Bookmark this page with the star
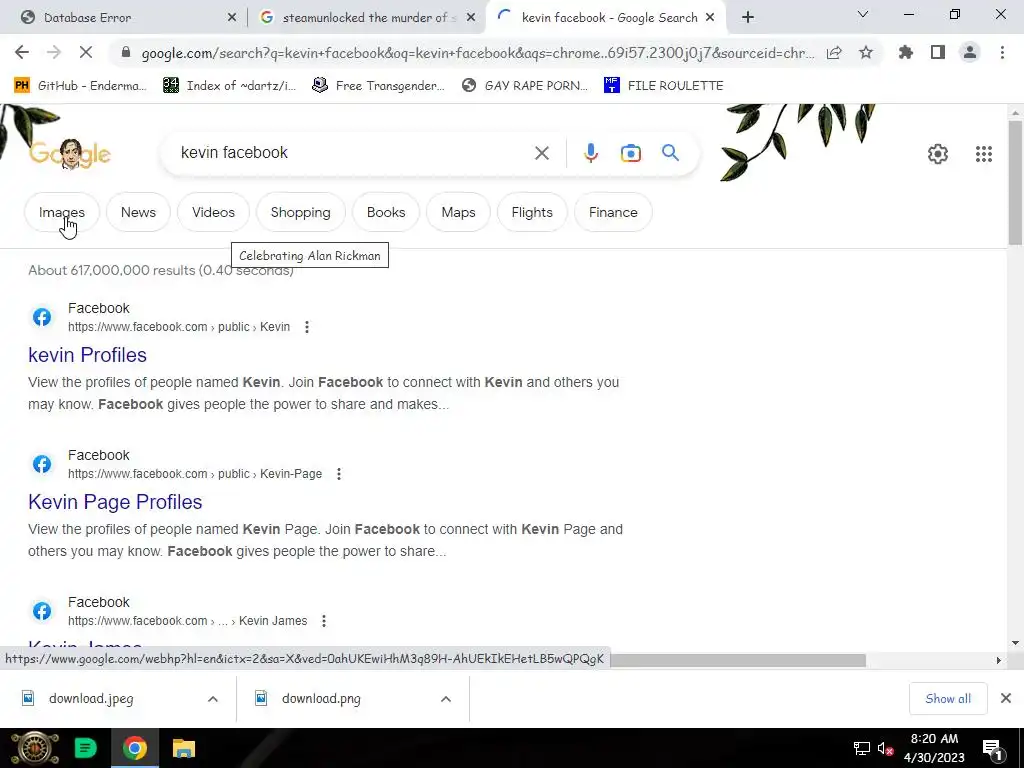 click(x=866, y=53)
